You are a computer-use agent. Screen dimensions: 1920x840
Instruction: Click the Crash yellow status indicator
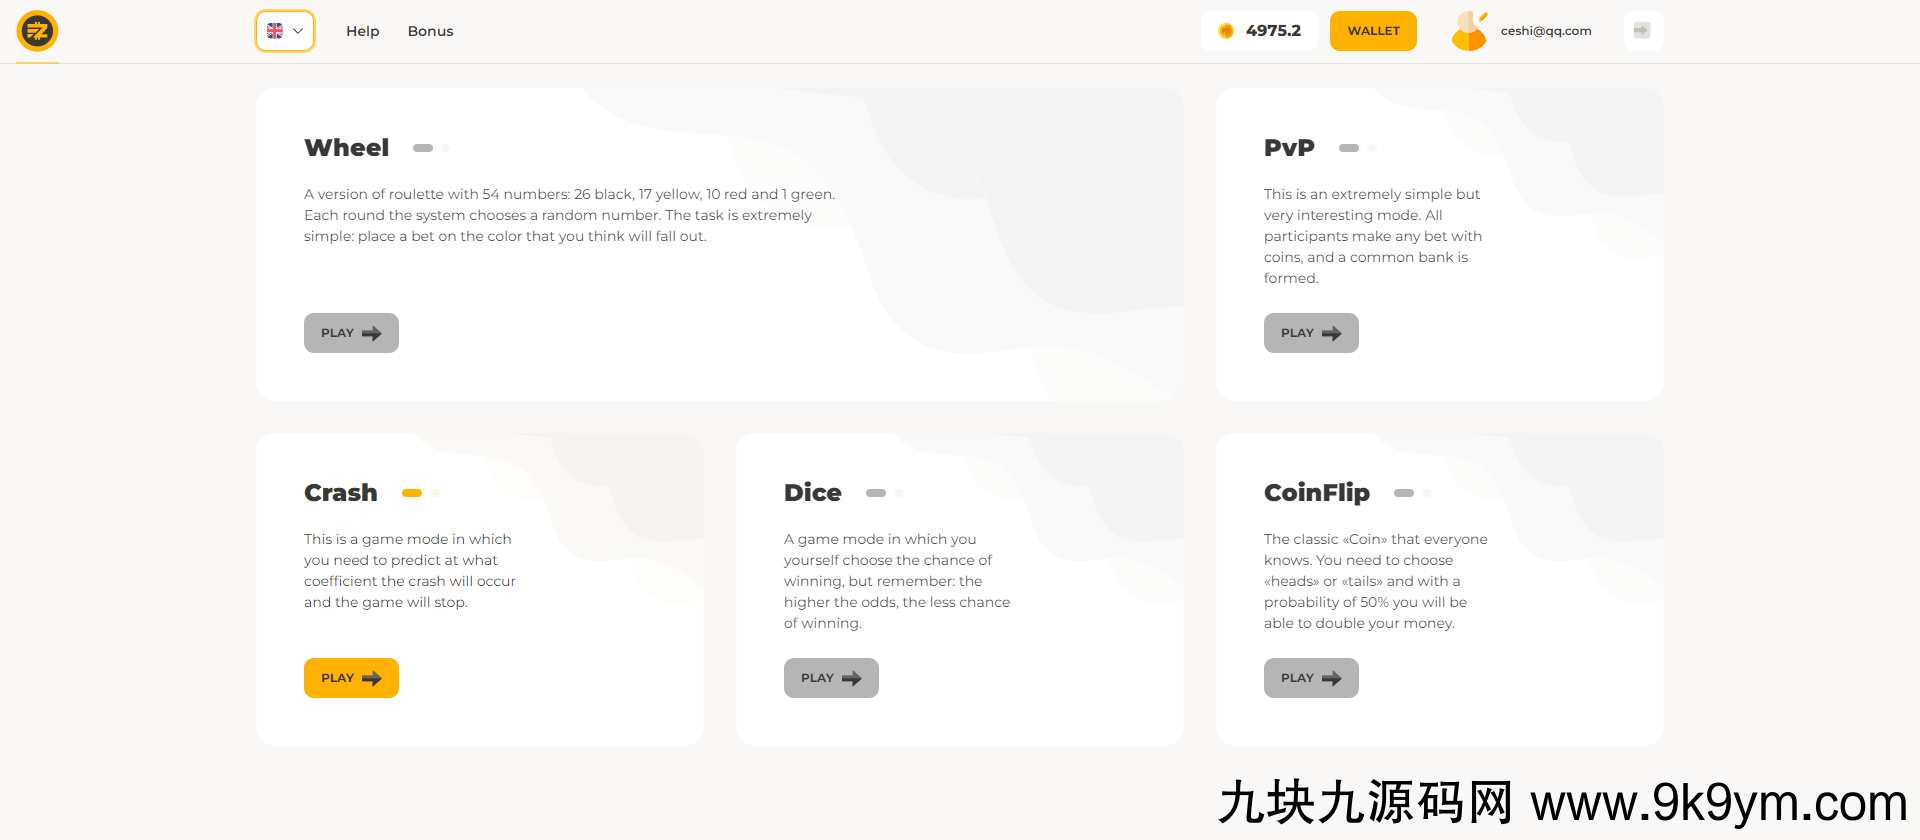point(412,493)
